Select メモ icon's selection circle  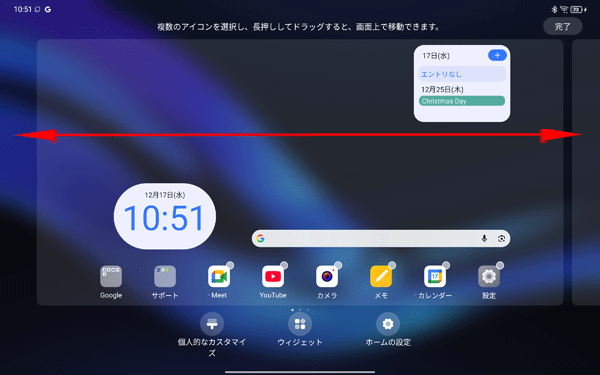click(x=392, y=265)
